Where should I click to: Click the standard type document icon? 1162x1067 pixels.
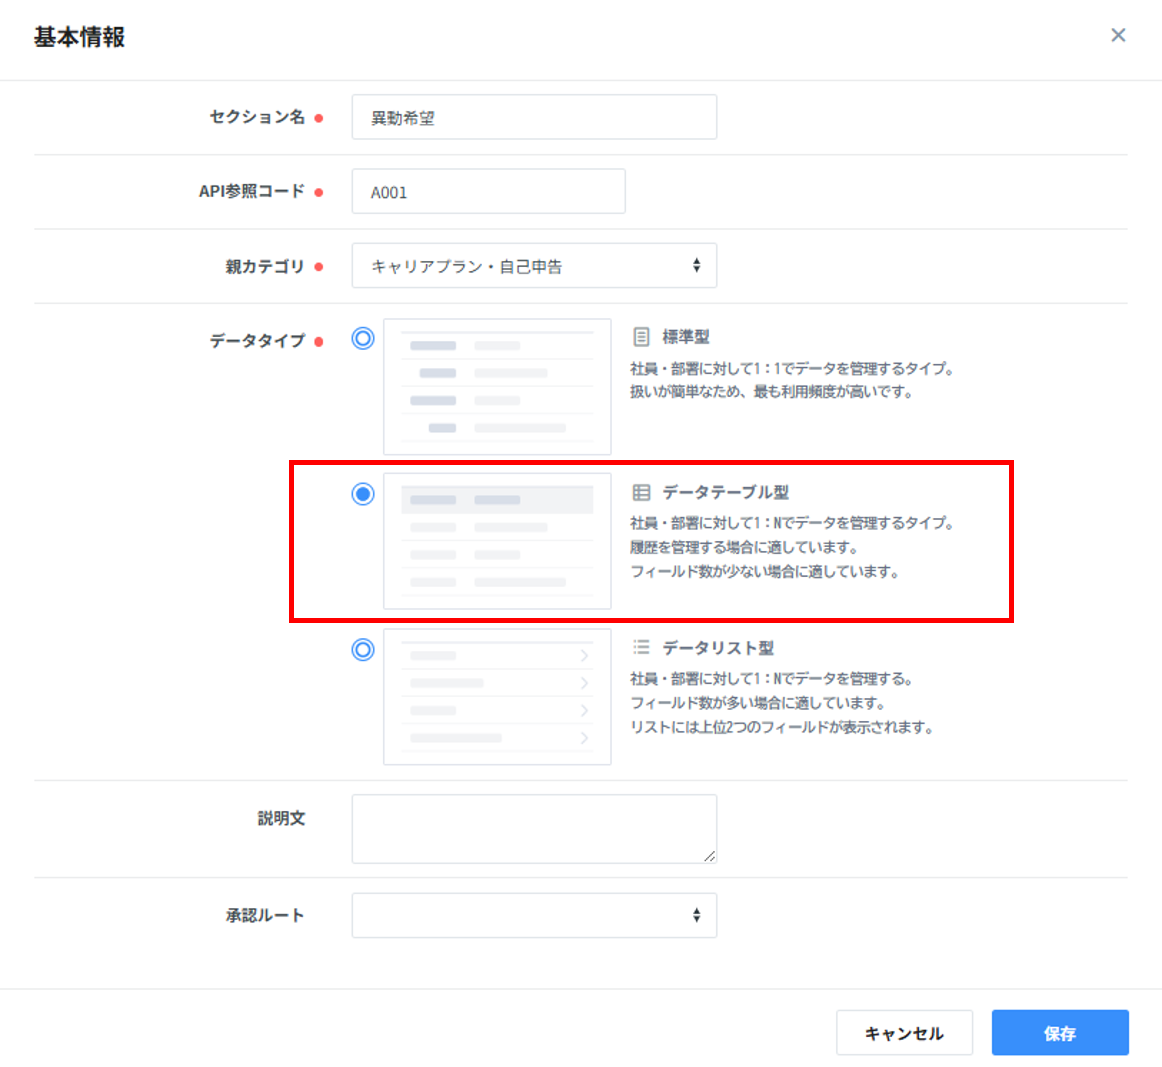pyautogui.click(x=642, y=337)
